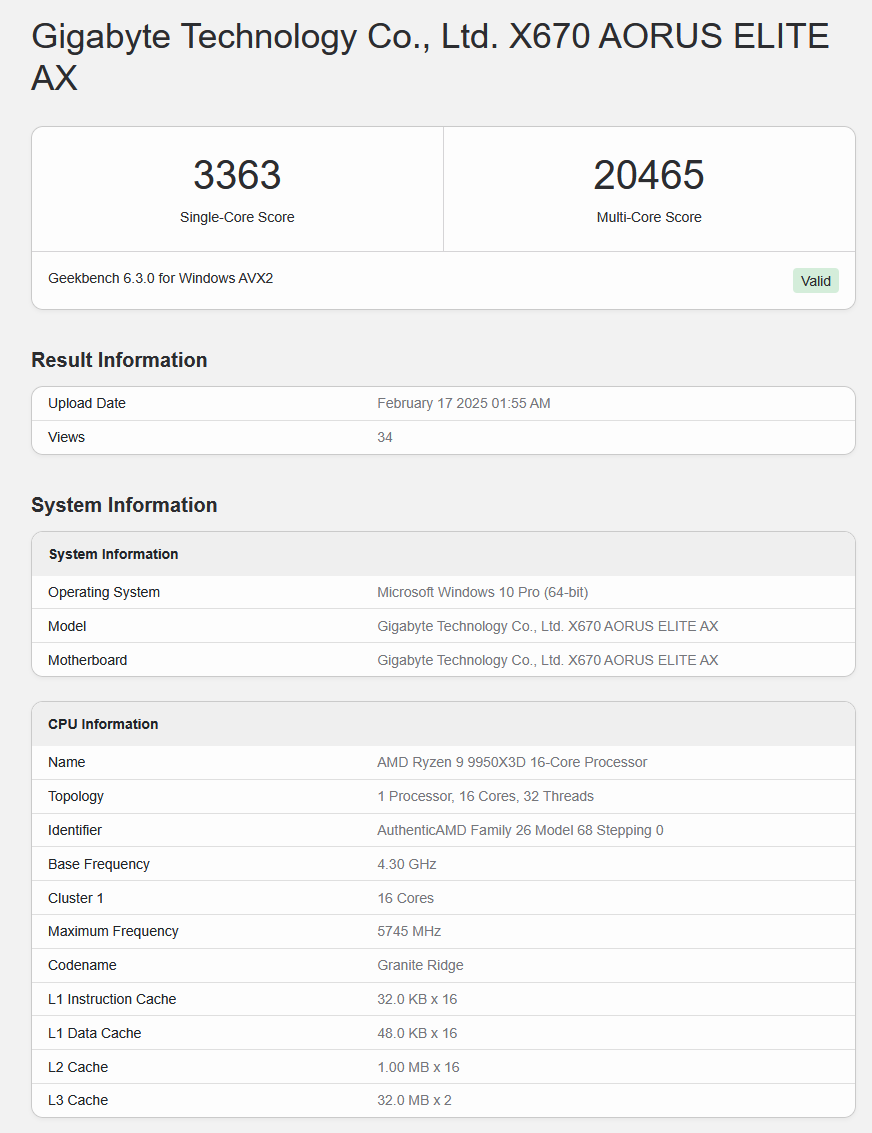The width and height of the screenshot is (872, 1133).
Task: Click the Maximum Frequency label
Action: 113,931
